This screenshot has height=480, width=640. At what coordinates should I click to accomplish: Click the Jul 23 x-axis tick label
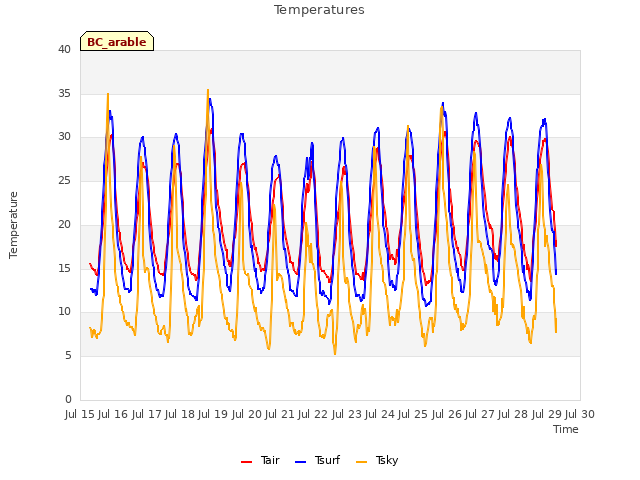pos(346,414)
